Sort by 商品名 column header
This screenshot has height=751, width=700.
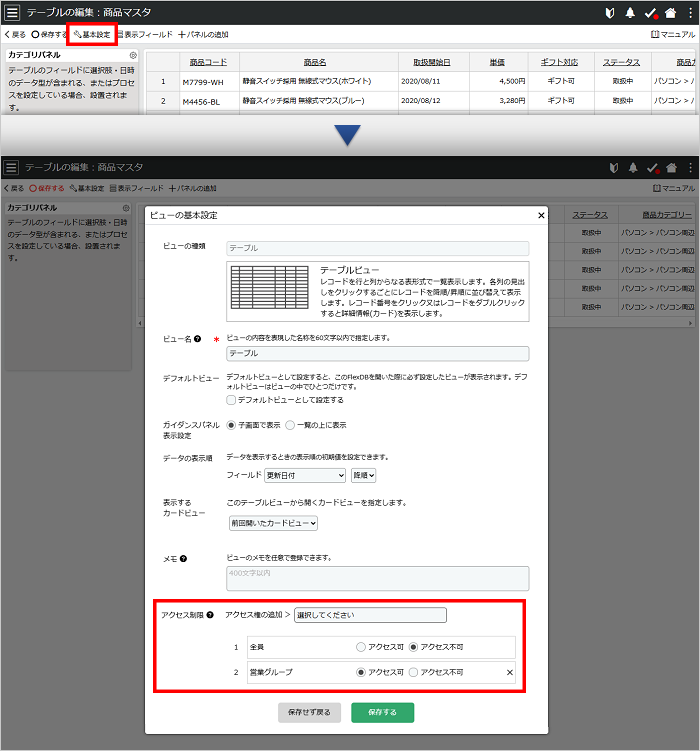[315, 62]
